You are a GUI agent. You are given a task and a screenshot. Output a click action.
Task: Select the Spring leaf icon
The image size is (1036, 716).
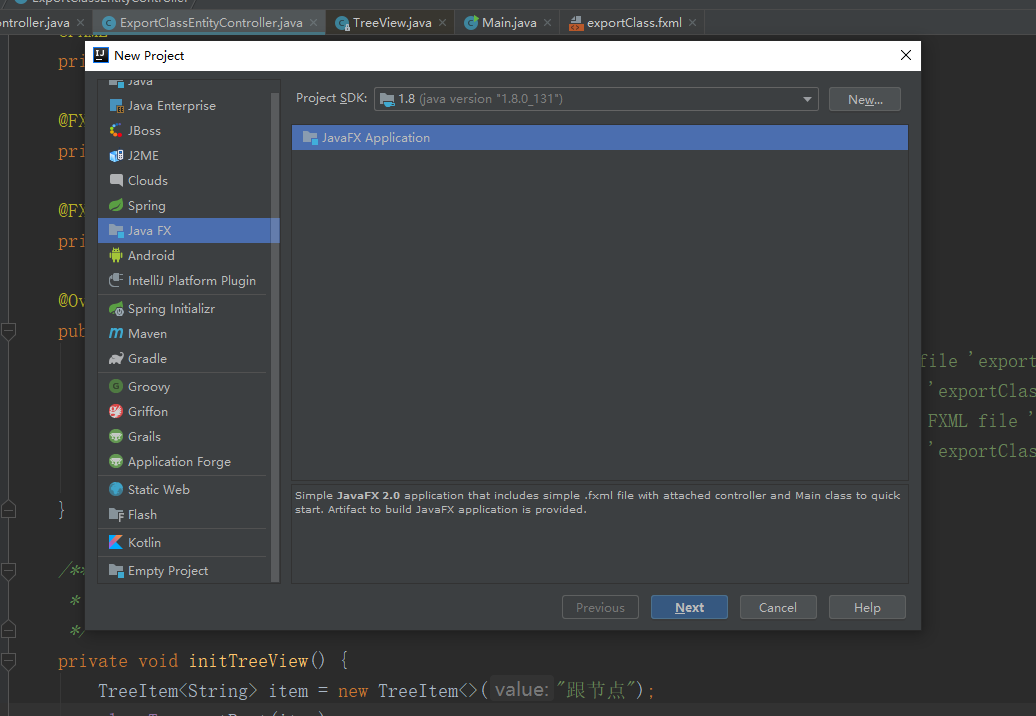(x=116, y=205)
